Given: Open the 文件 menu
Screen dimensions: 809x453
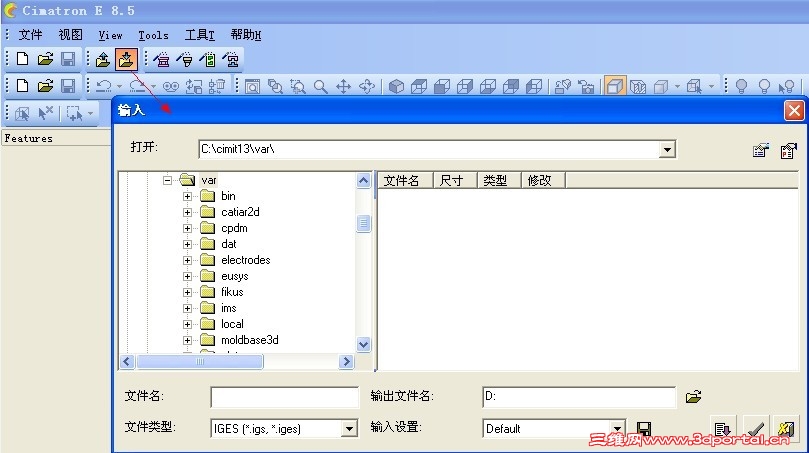Looking at the screenshot, I should click(x=30, y=35).
